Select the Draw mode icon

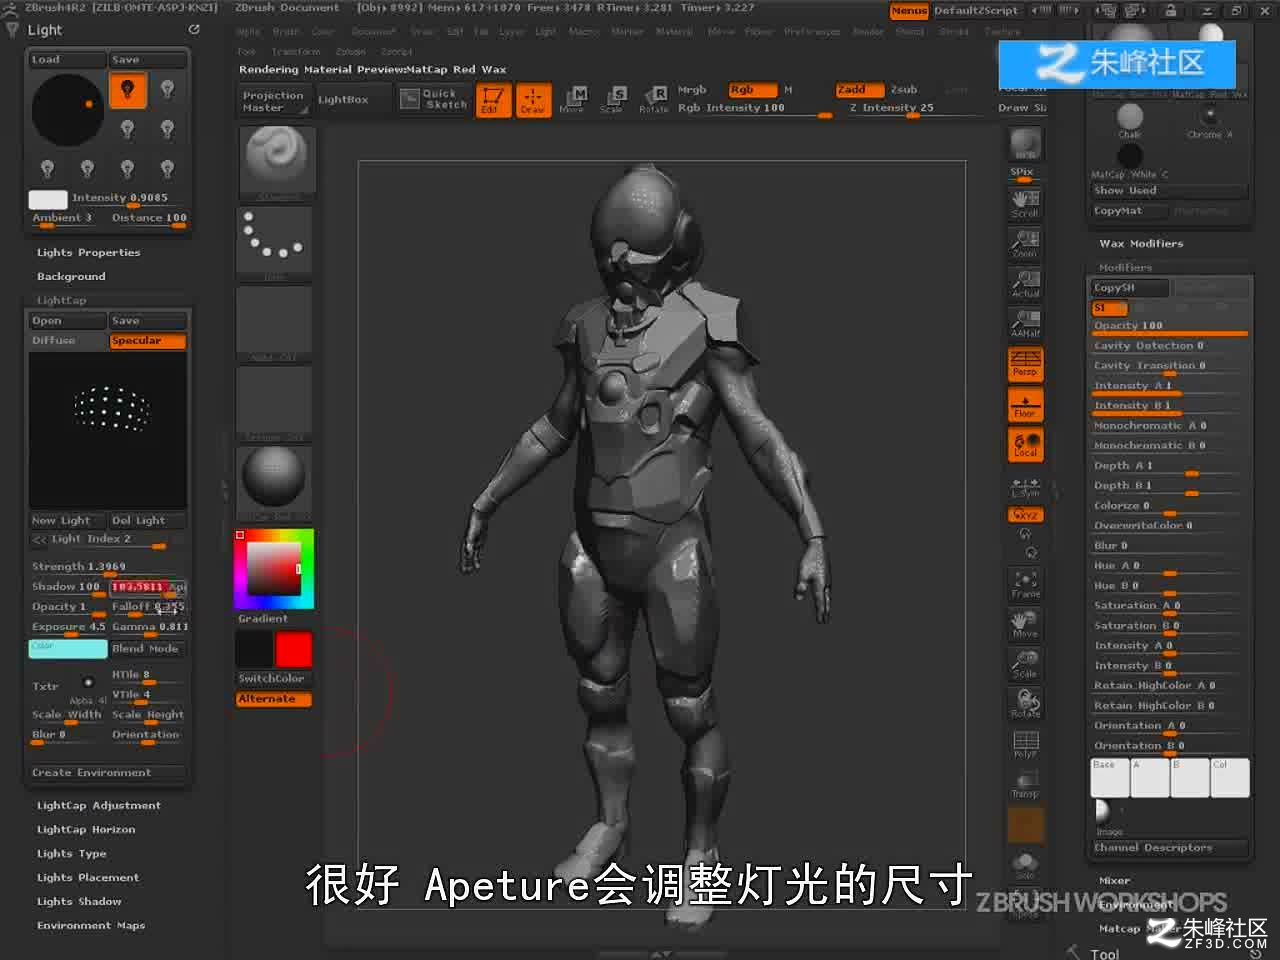coord(533,100)
